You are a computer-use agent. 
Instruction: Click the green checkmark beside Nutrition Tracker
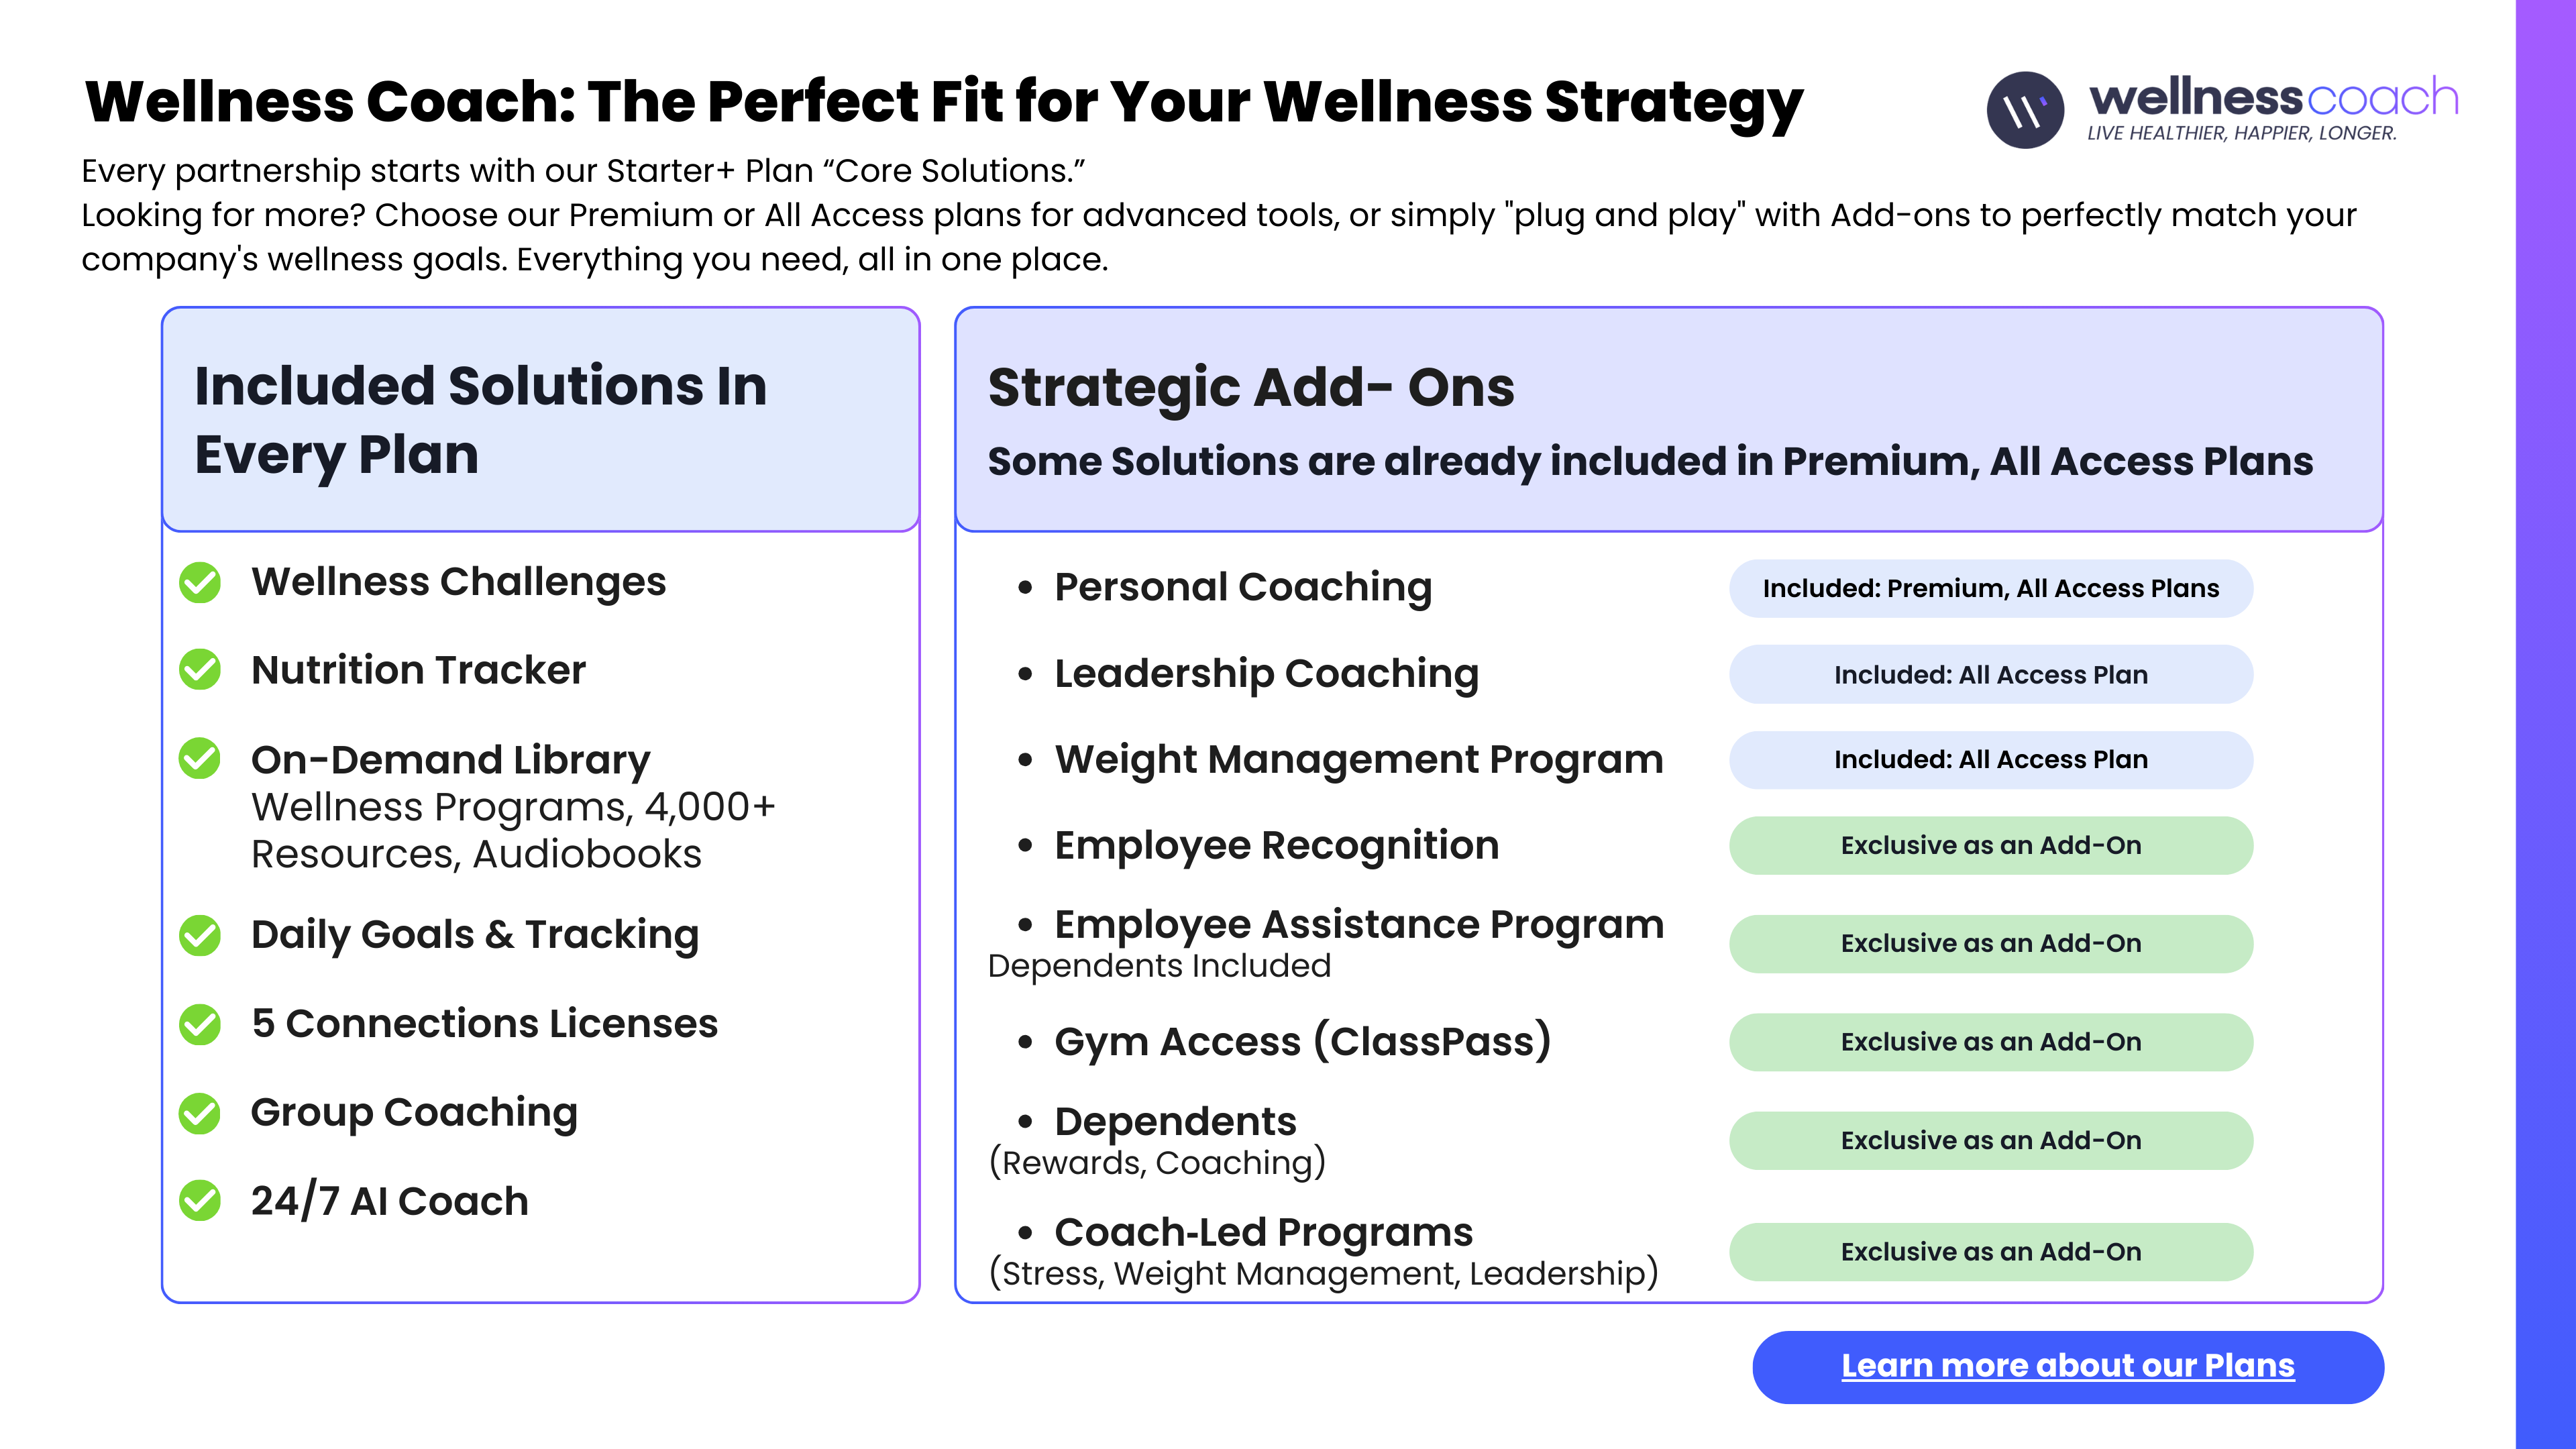tap(200, 670)
